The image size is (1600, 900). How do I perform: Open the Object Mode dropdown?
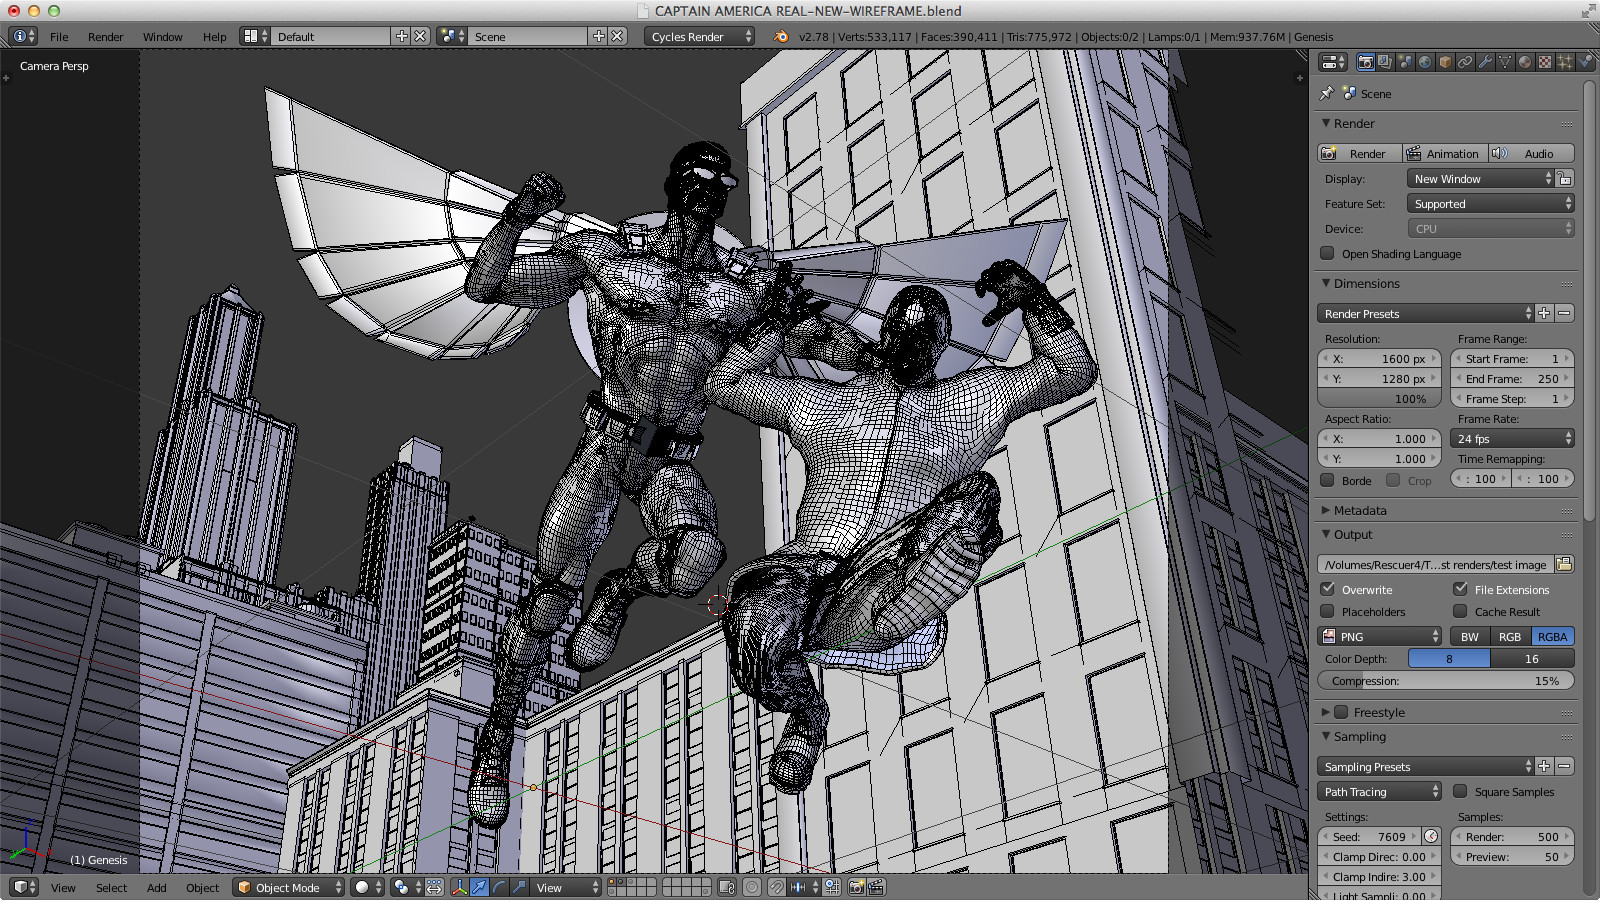pos(289,887)
